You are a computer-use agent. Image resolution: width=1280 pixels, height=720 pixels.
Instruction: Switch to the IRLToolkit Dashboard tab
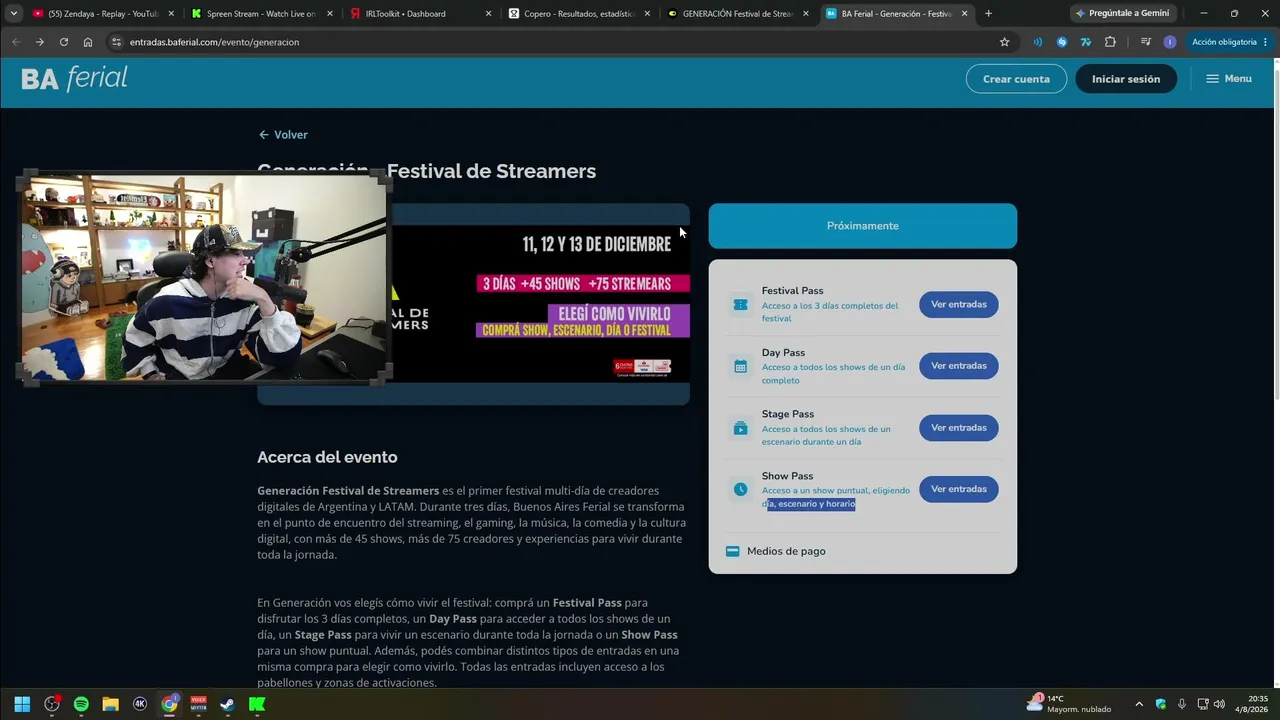pos(420,14)
